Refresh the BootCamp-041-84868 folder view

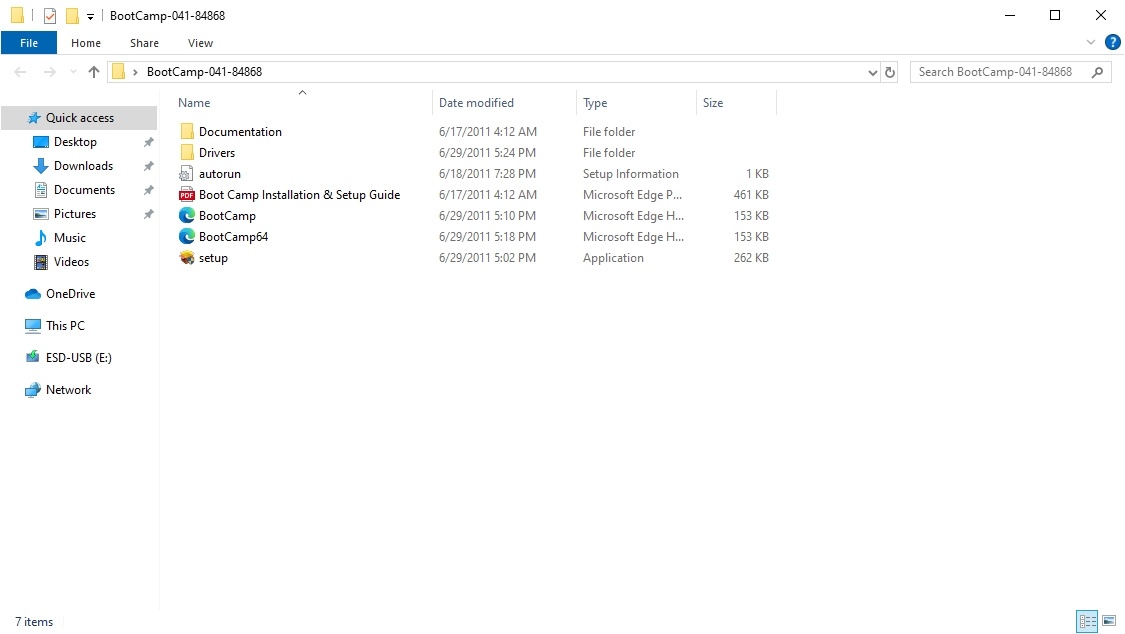coord(890,72)
